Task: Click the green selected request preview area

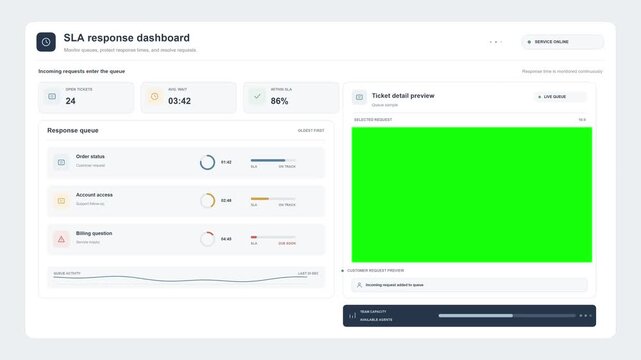Action: 472,195
